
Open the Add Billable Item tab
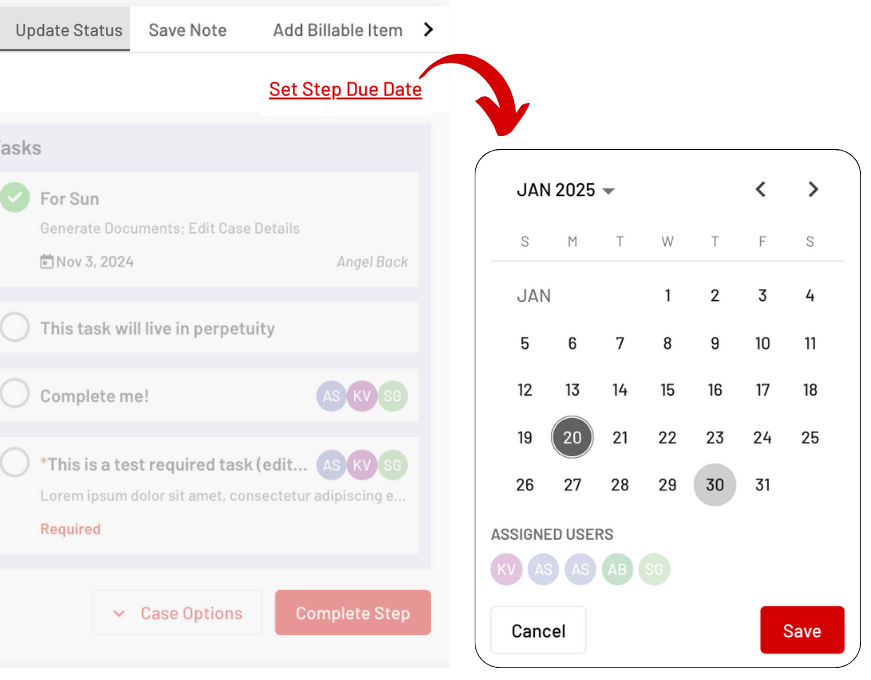[337, 30]
